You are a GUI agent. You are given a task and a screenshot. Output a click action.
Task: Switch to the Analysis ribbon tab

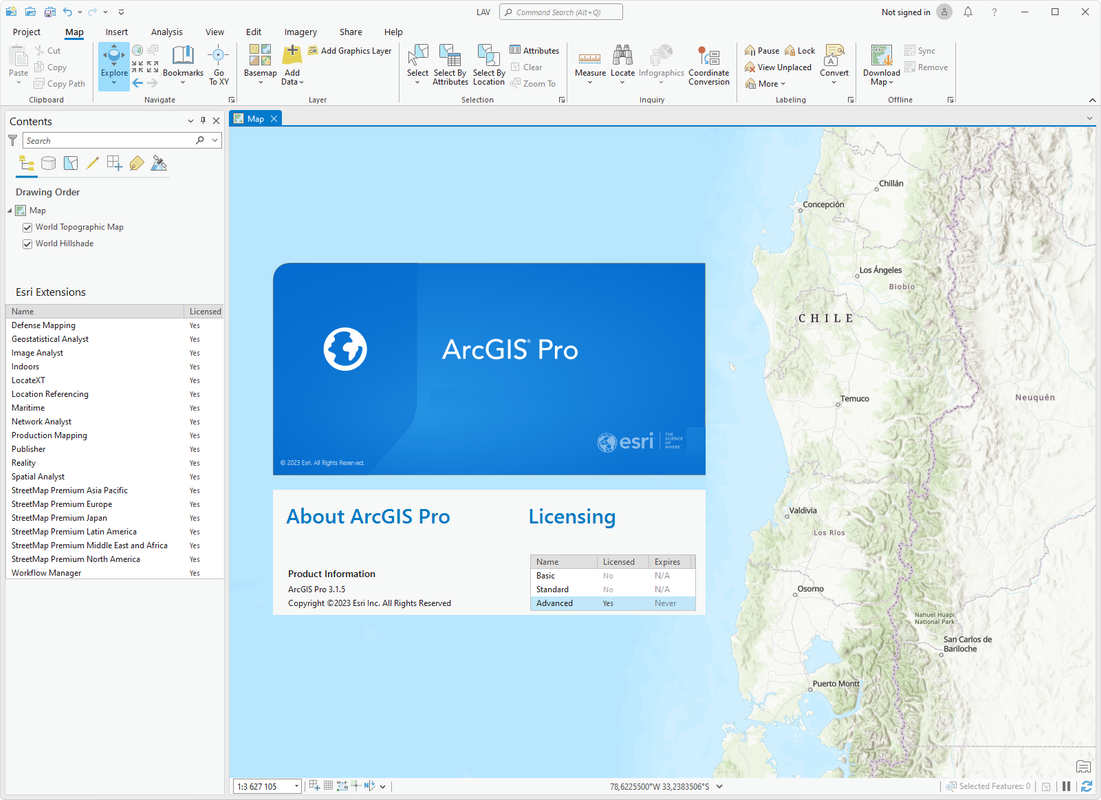166,32
